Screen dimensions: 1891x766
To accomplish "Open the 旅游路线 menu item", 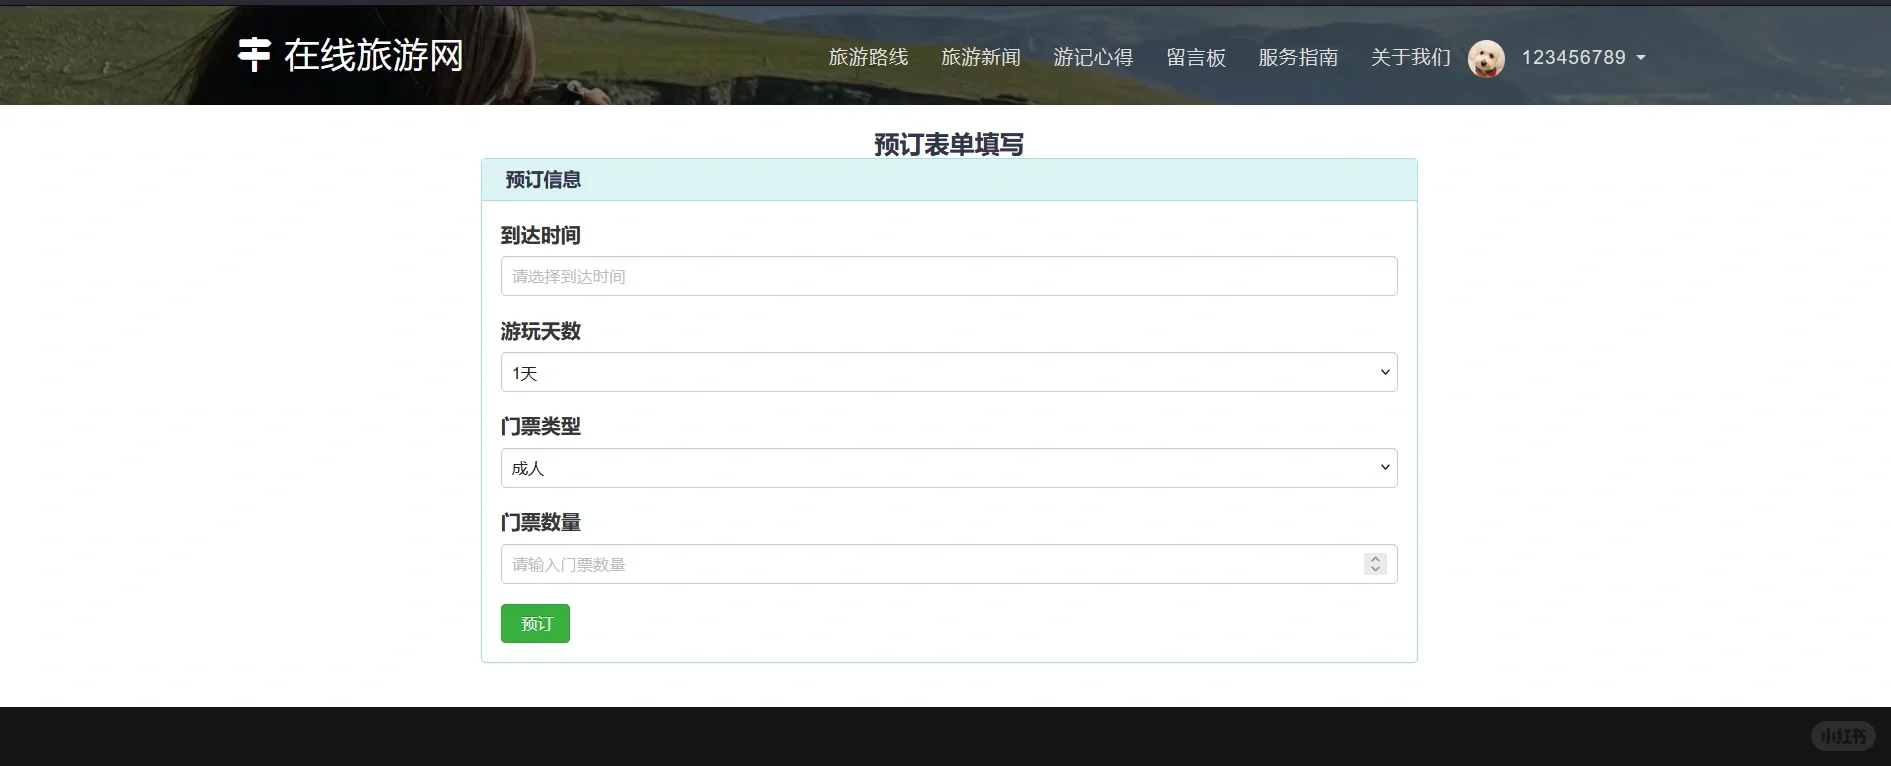I will pyautogui.click(x=868, y=58).
